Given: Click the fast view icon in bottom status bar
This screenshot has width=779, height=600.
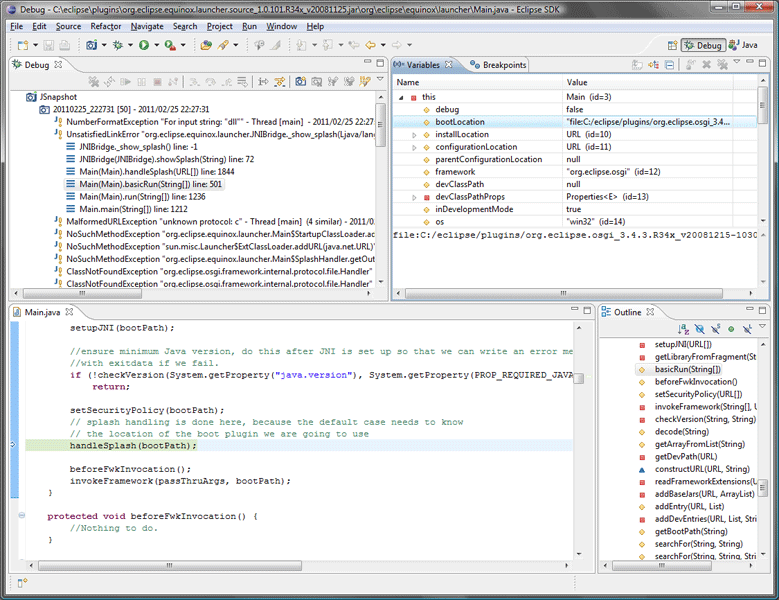Looking at the screenshot, I should [x=22, y=583].
